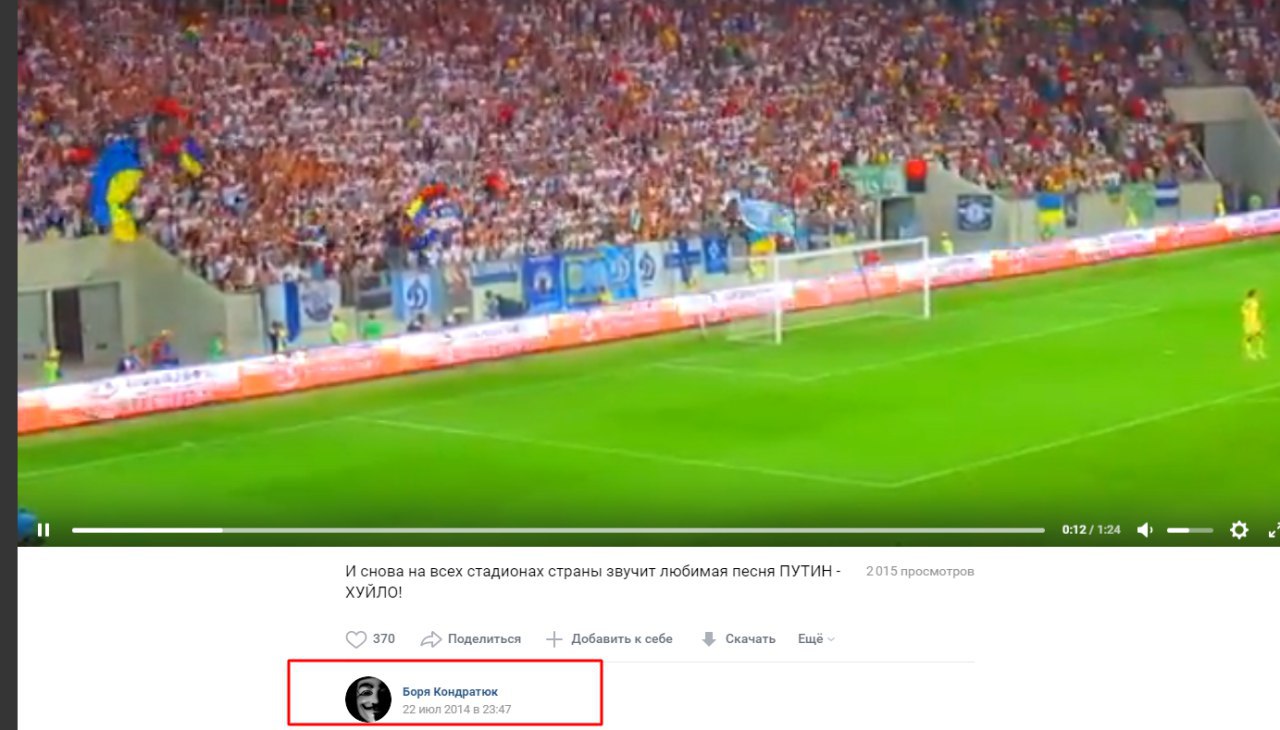Pause the video playback

tap(43, 530)
